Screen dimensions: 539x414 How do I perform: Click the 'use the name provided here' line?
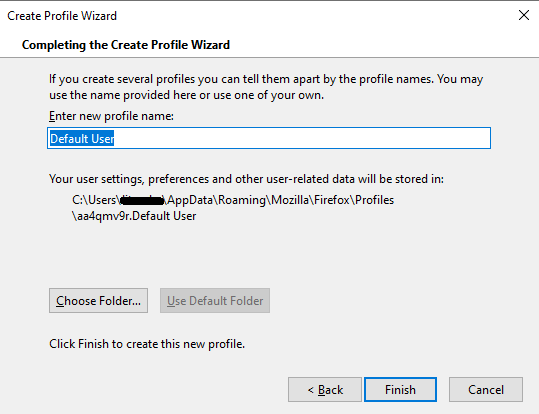point(186,95)
